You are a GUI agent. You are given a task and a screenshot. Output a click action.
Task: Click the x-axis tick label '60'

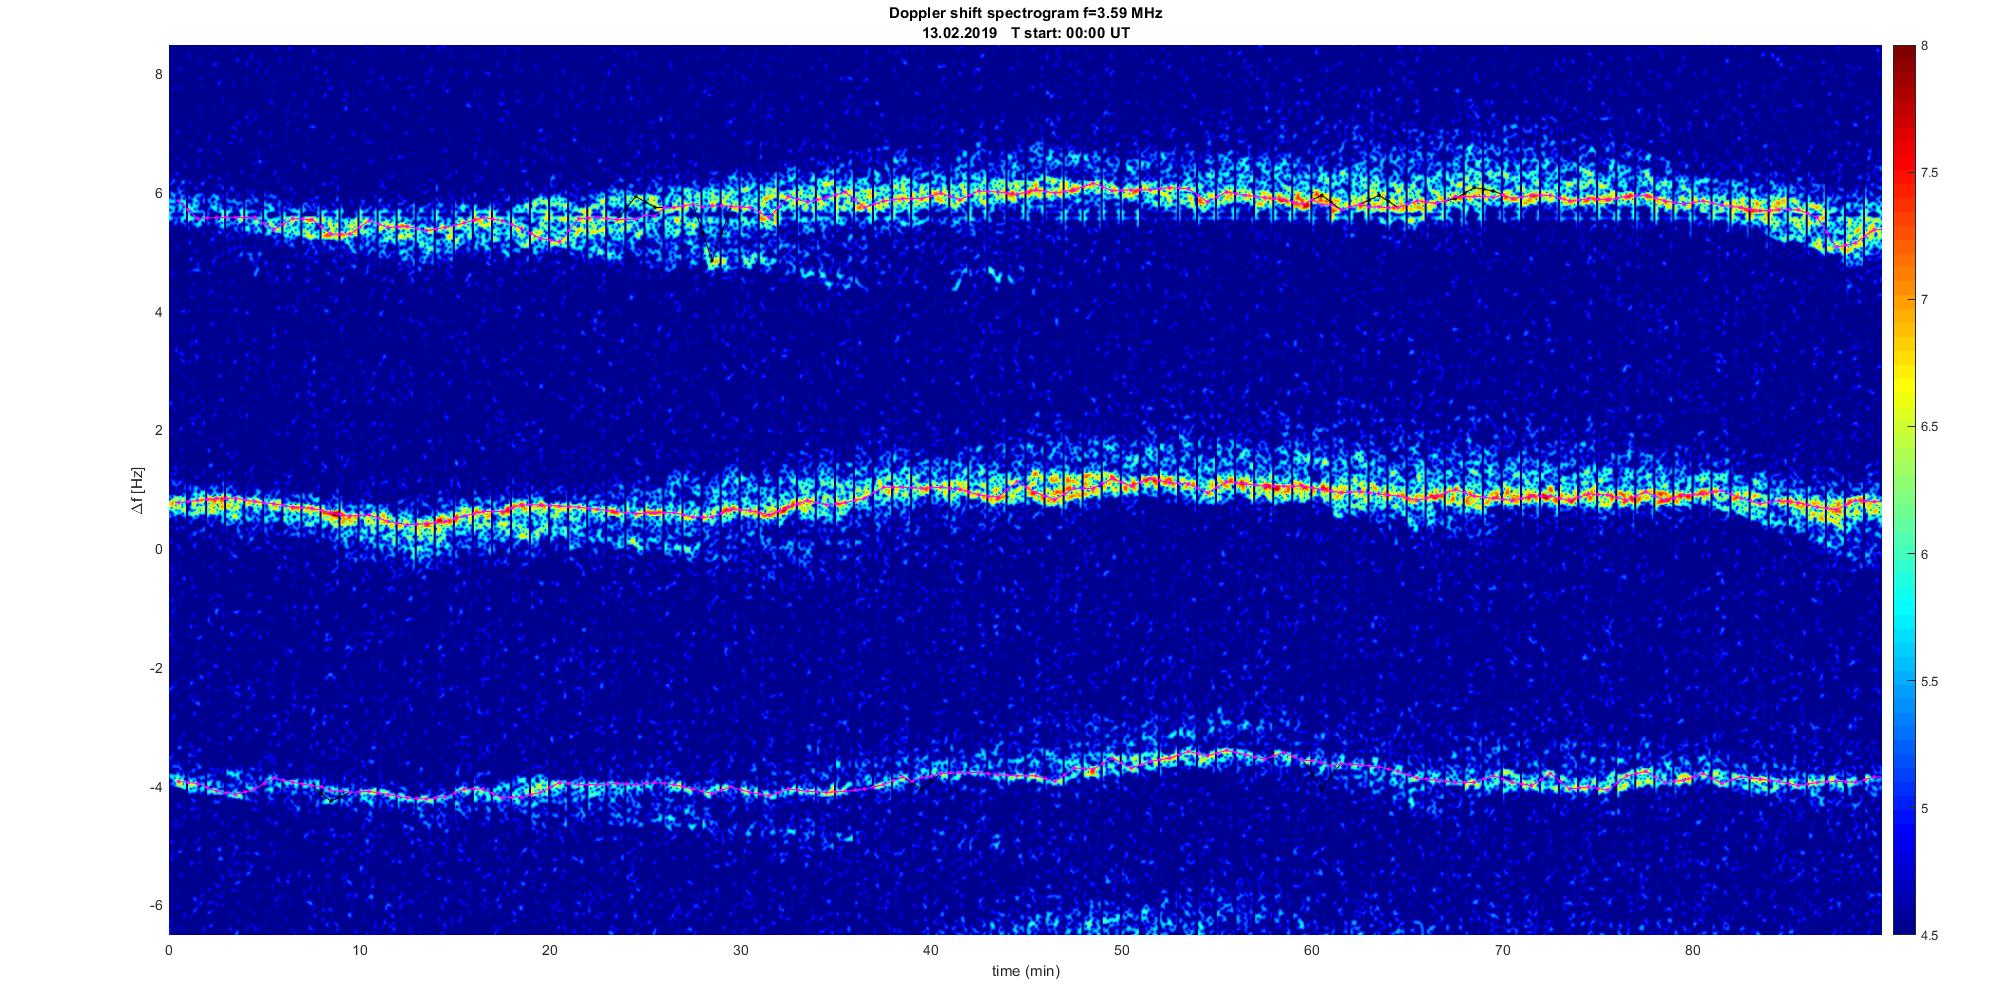[x=1311, y=951]
